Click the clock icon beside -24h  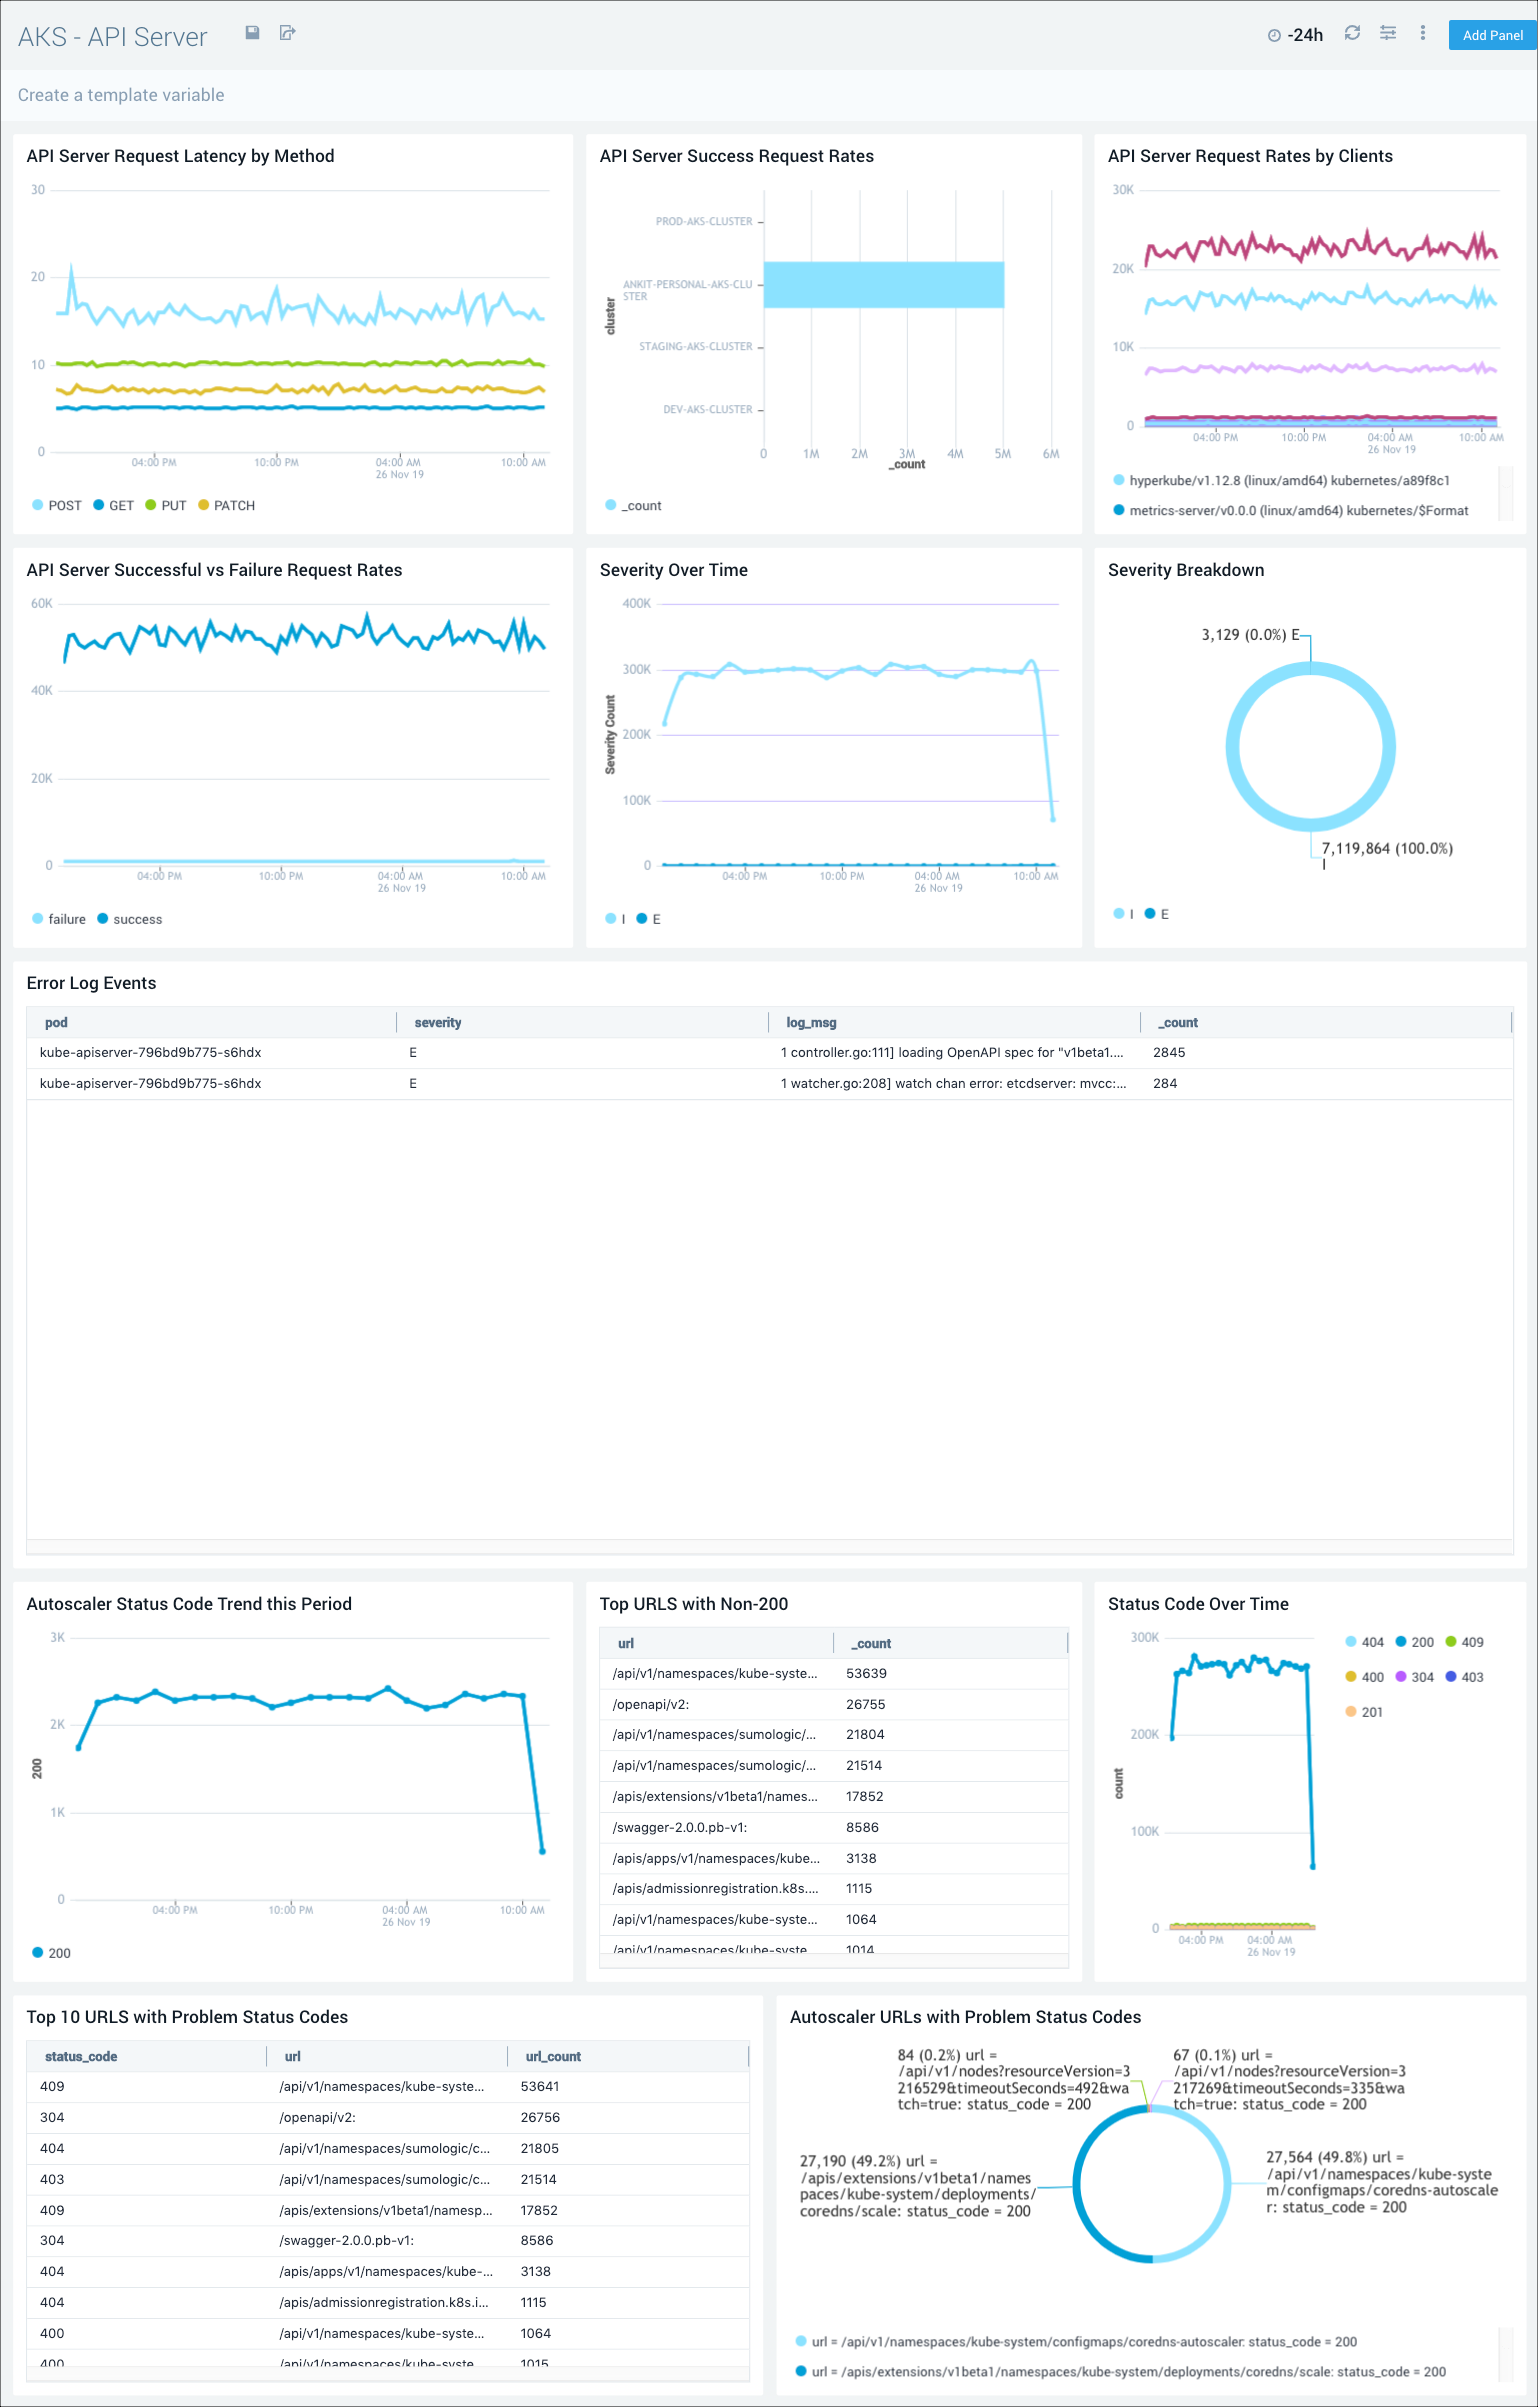tap(1274, 35)
